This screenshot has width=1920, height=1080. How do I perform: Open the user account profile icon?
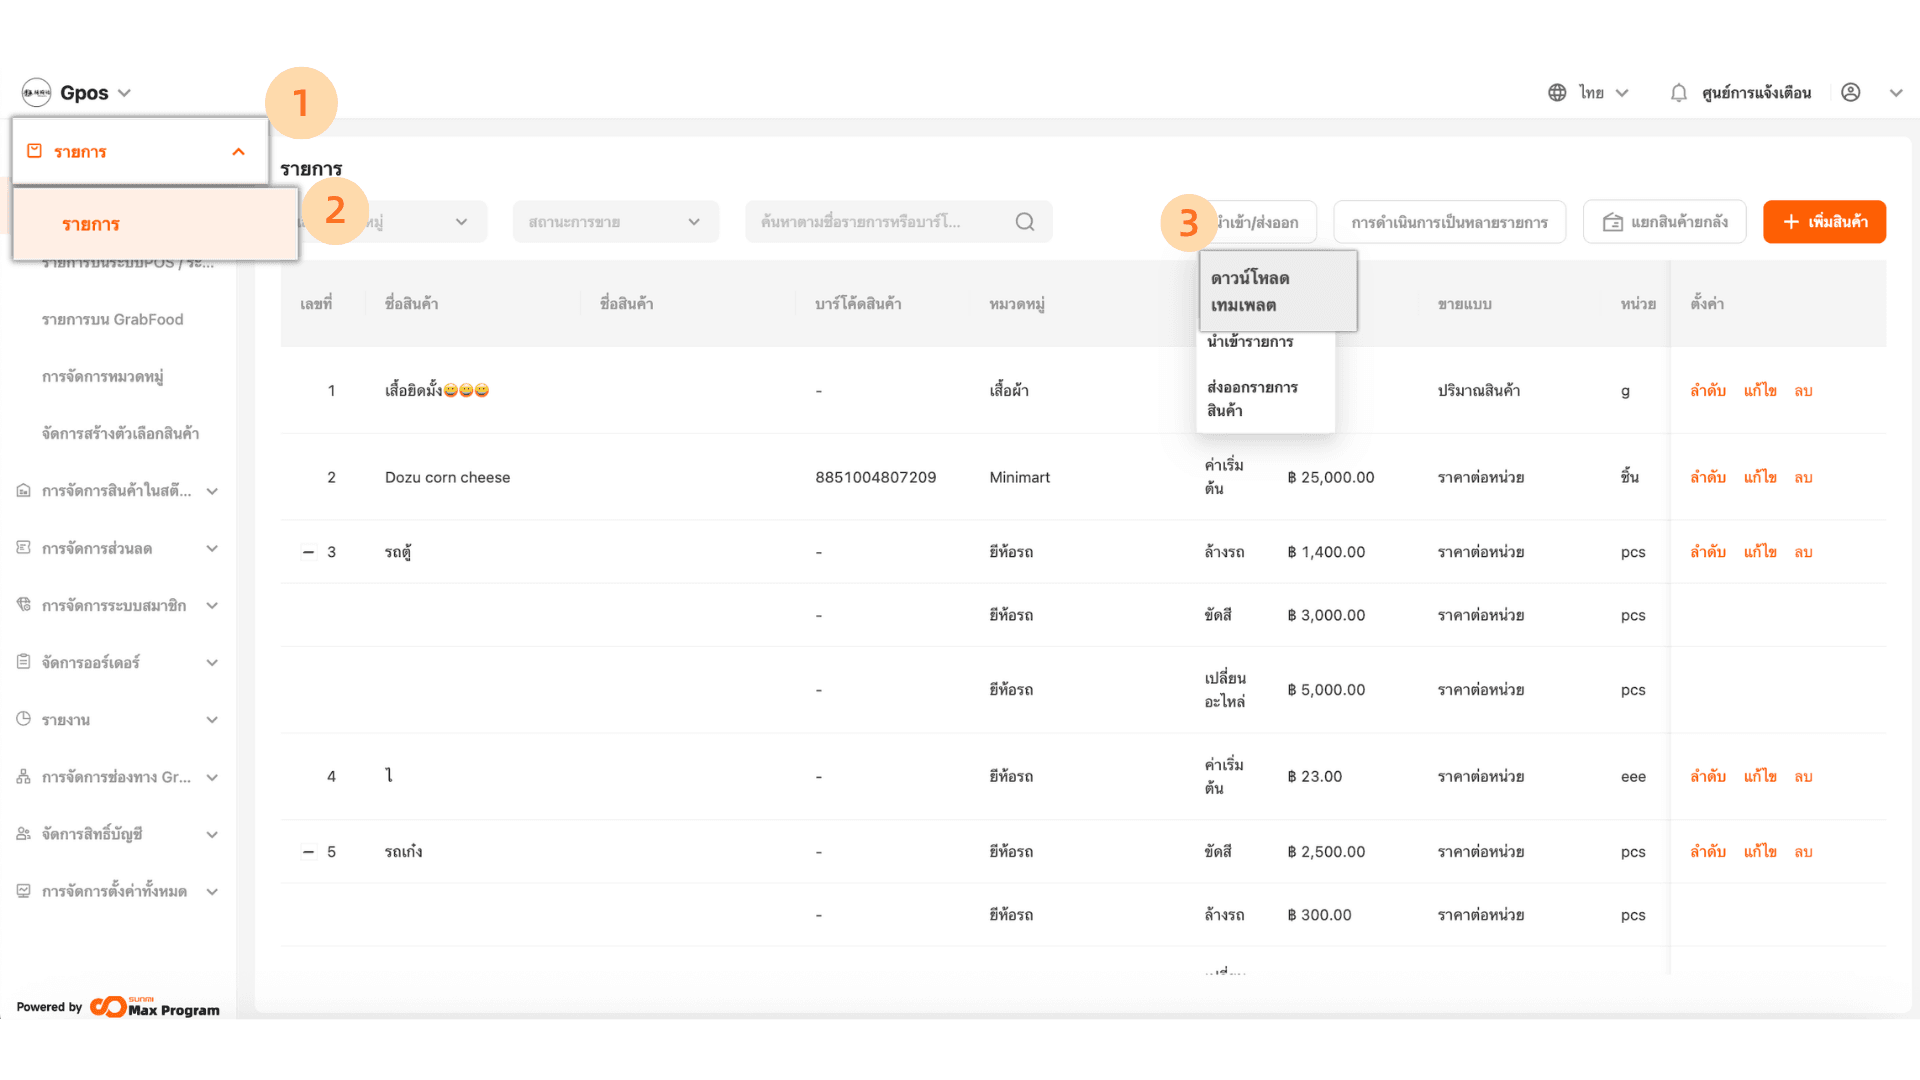pos(1851,93)
